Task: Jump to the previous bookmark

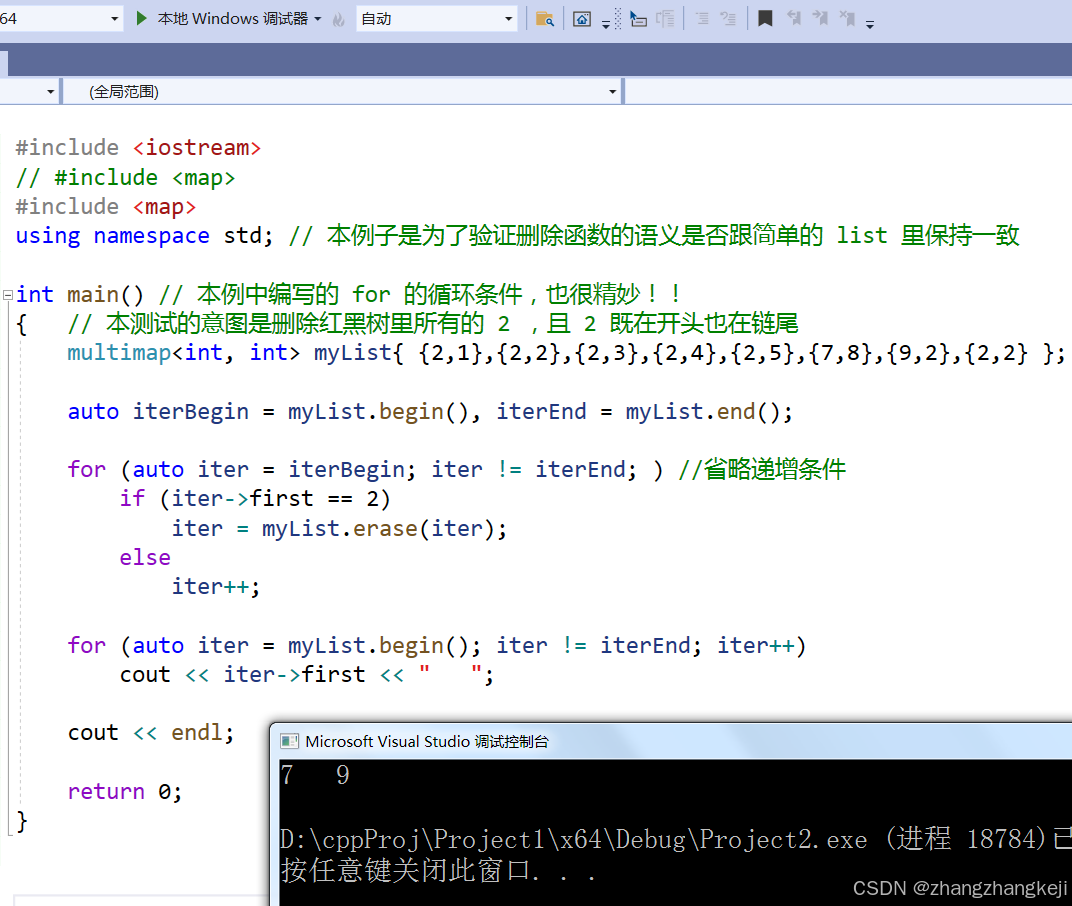Action: point(794,18)
